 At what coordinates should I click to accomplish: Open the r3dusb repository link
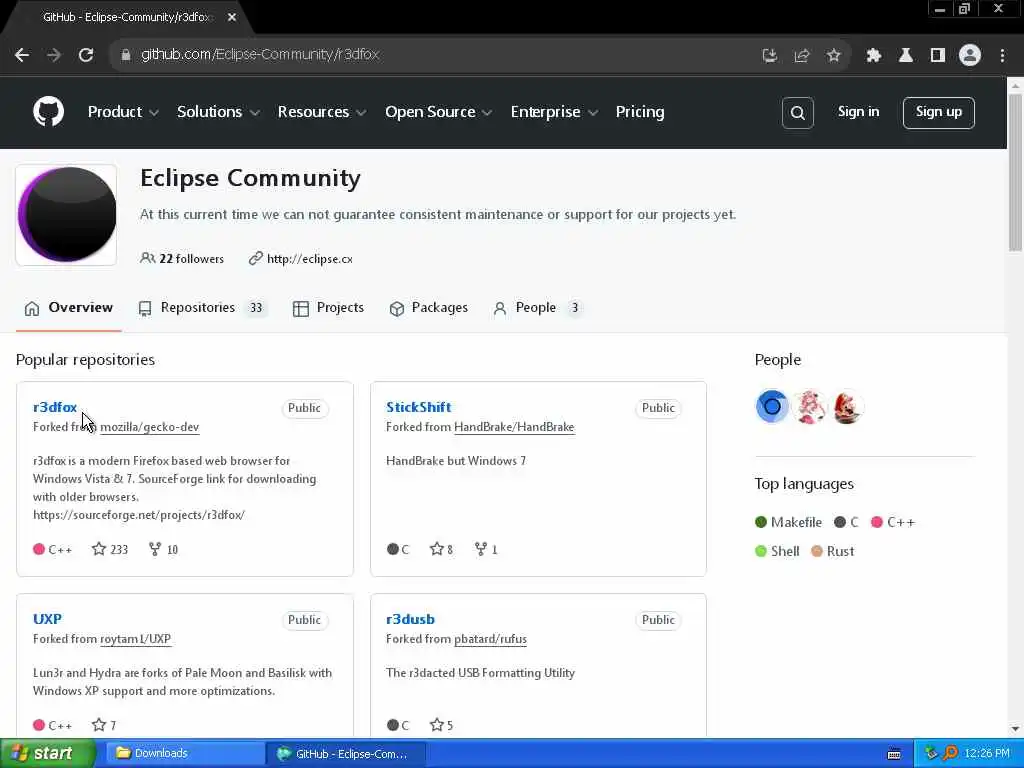[x=410, y=619]
